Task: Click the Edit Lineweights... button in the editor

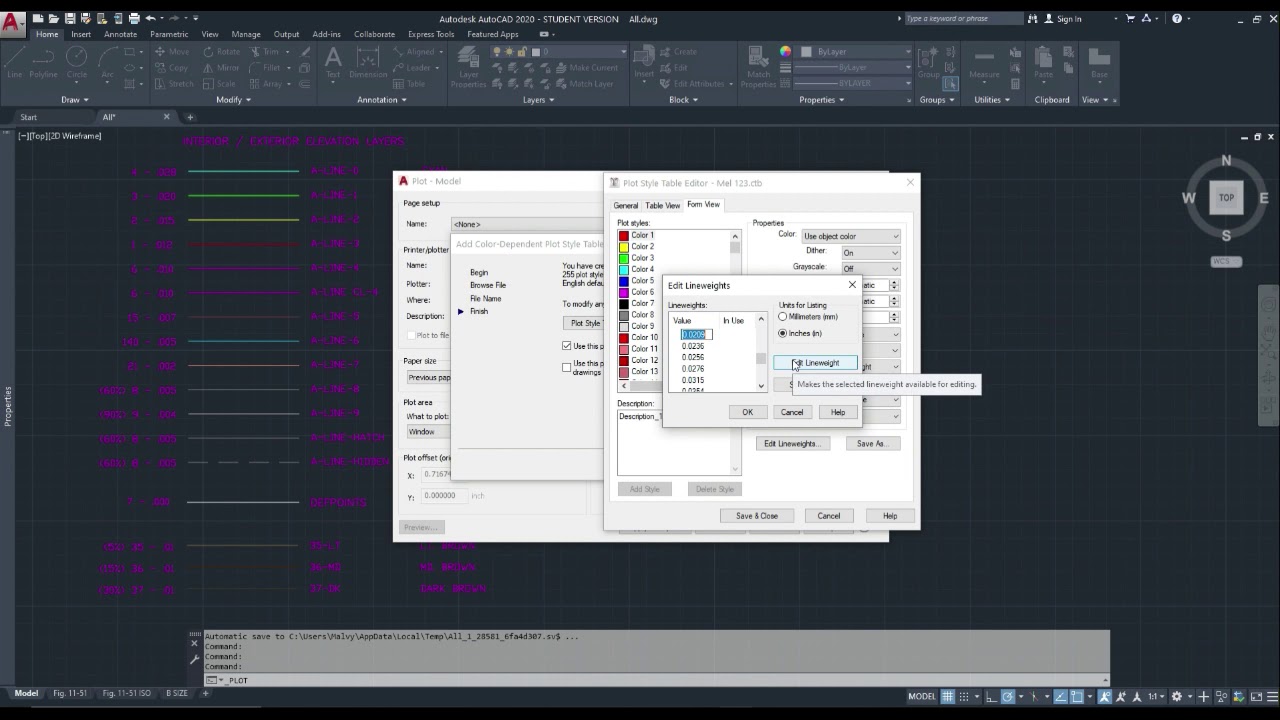Action: pyautogui.click(x=791, y=443)
